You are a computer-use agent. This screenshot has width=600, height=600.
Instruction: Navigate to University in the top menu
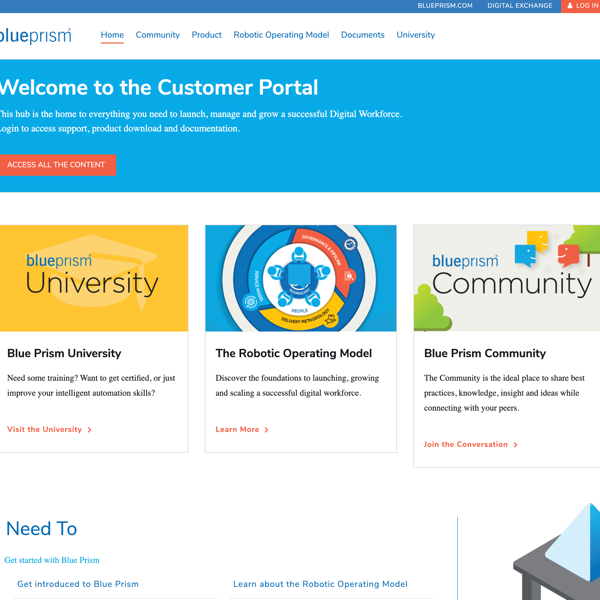coord(415,35)
